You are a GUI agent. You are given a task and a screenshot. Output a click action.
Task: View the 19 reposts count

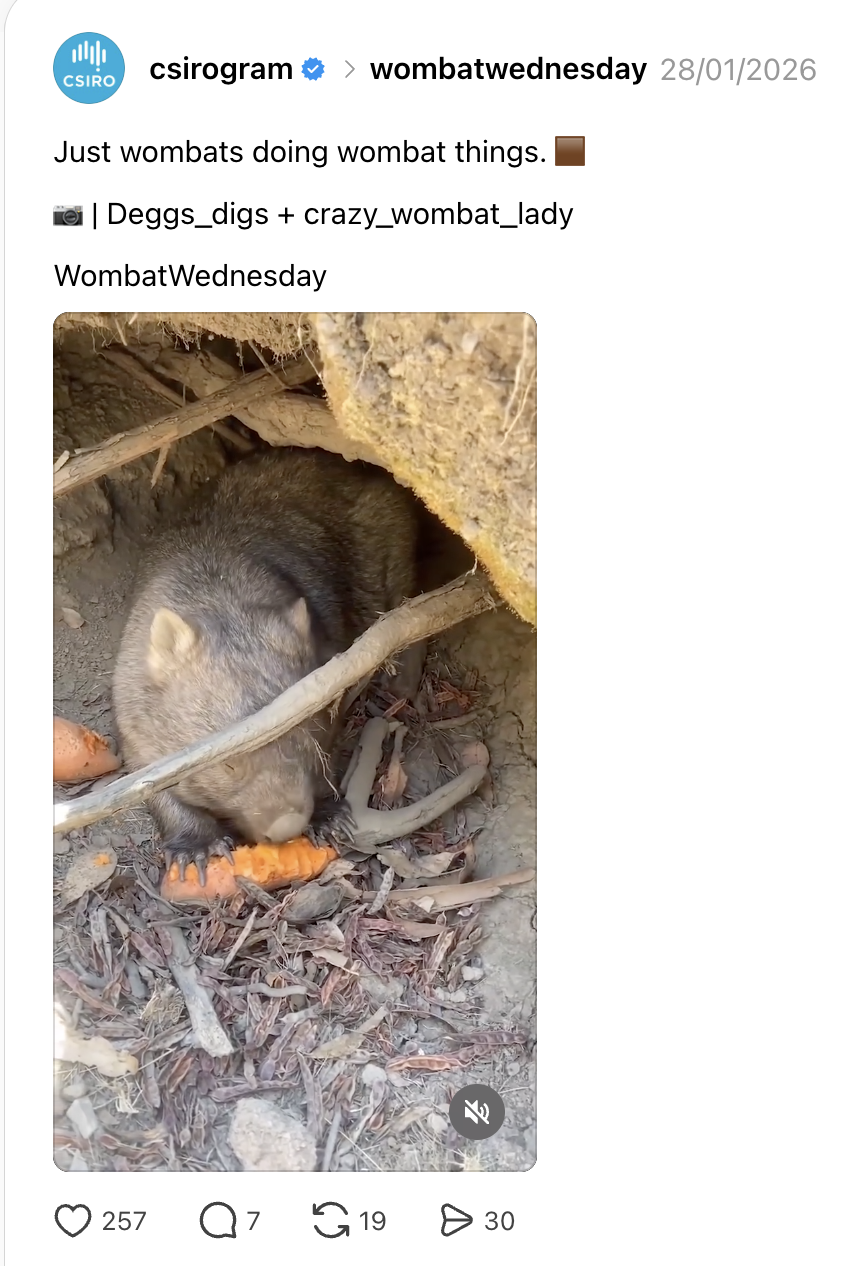(x=372, y=1221)
